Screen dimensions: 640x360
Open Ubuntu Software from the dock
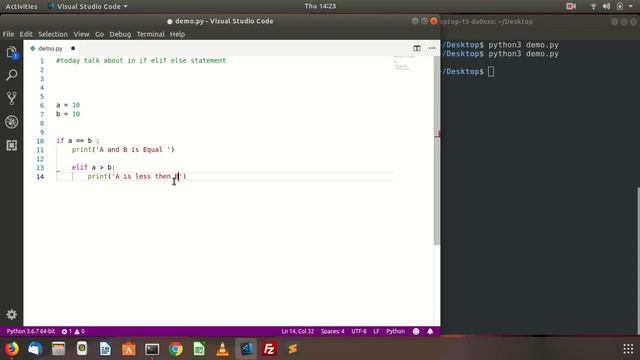[129, 349]
